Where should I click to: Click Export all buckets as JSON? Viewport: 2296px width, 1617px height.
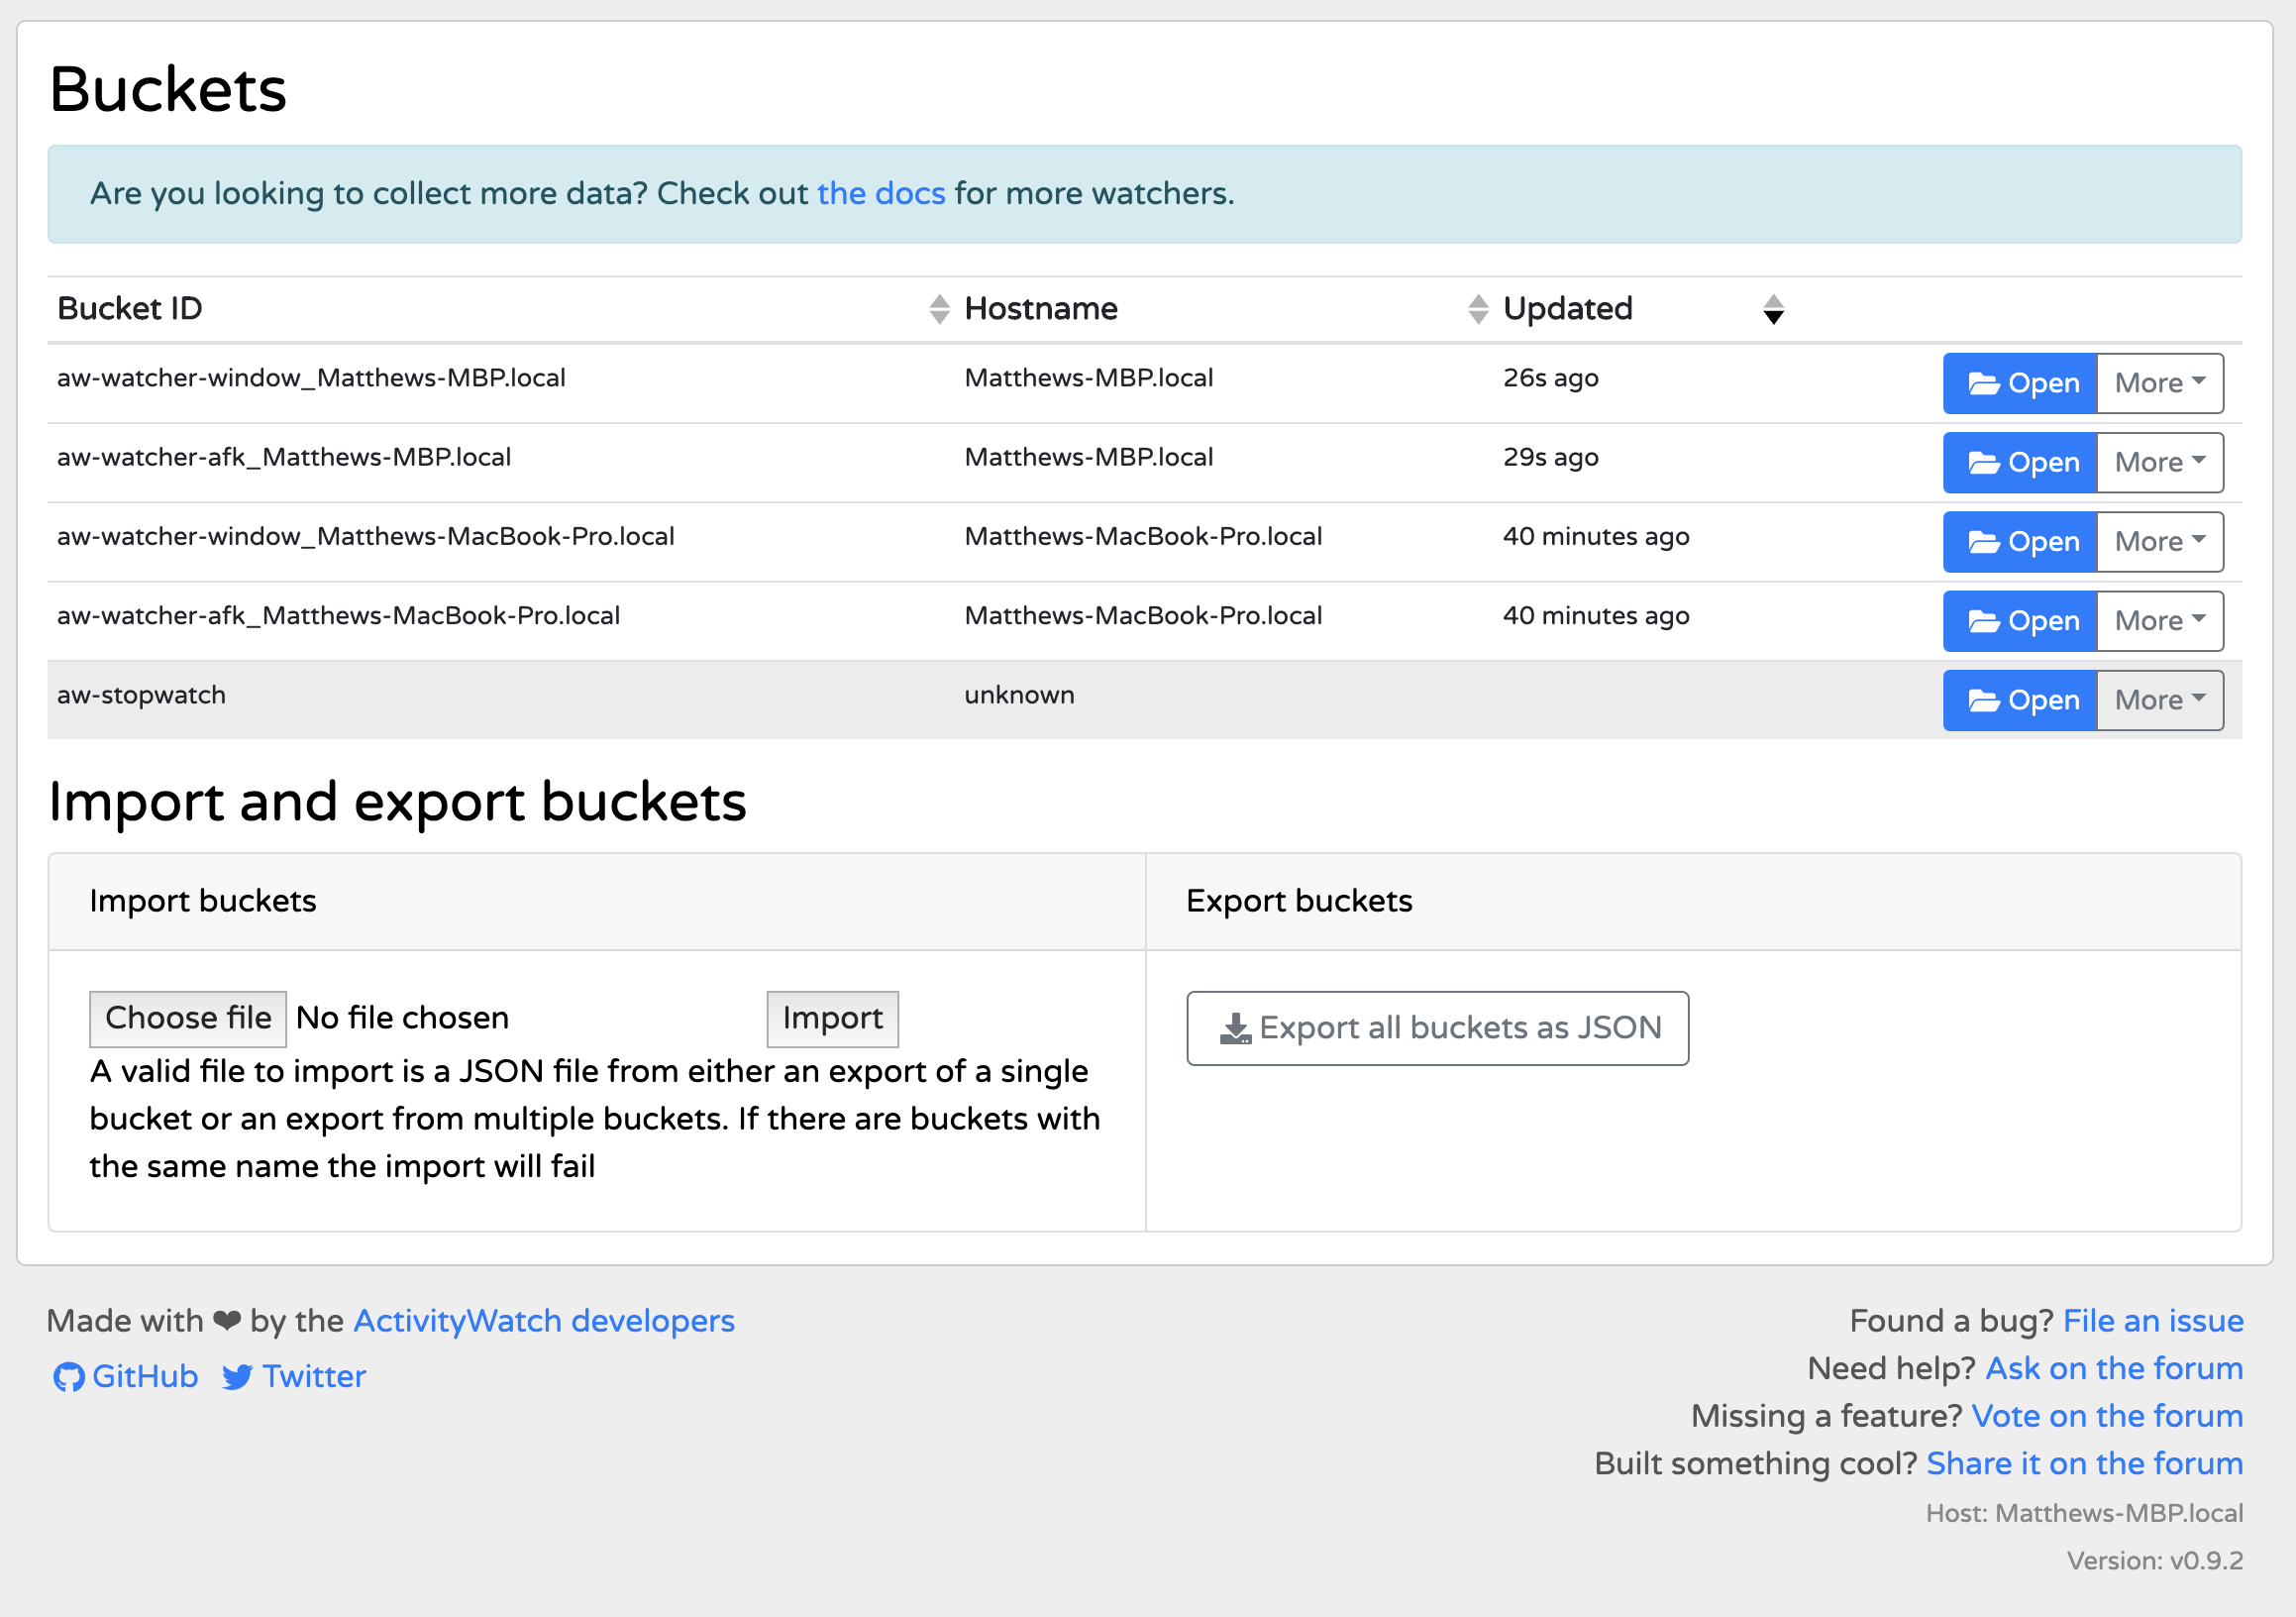(1437, 1027)
